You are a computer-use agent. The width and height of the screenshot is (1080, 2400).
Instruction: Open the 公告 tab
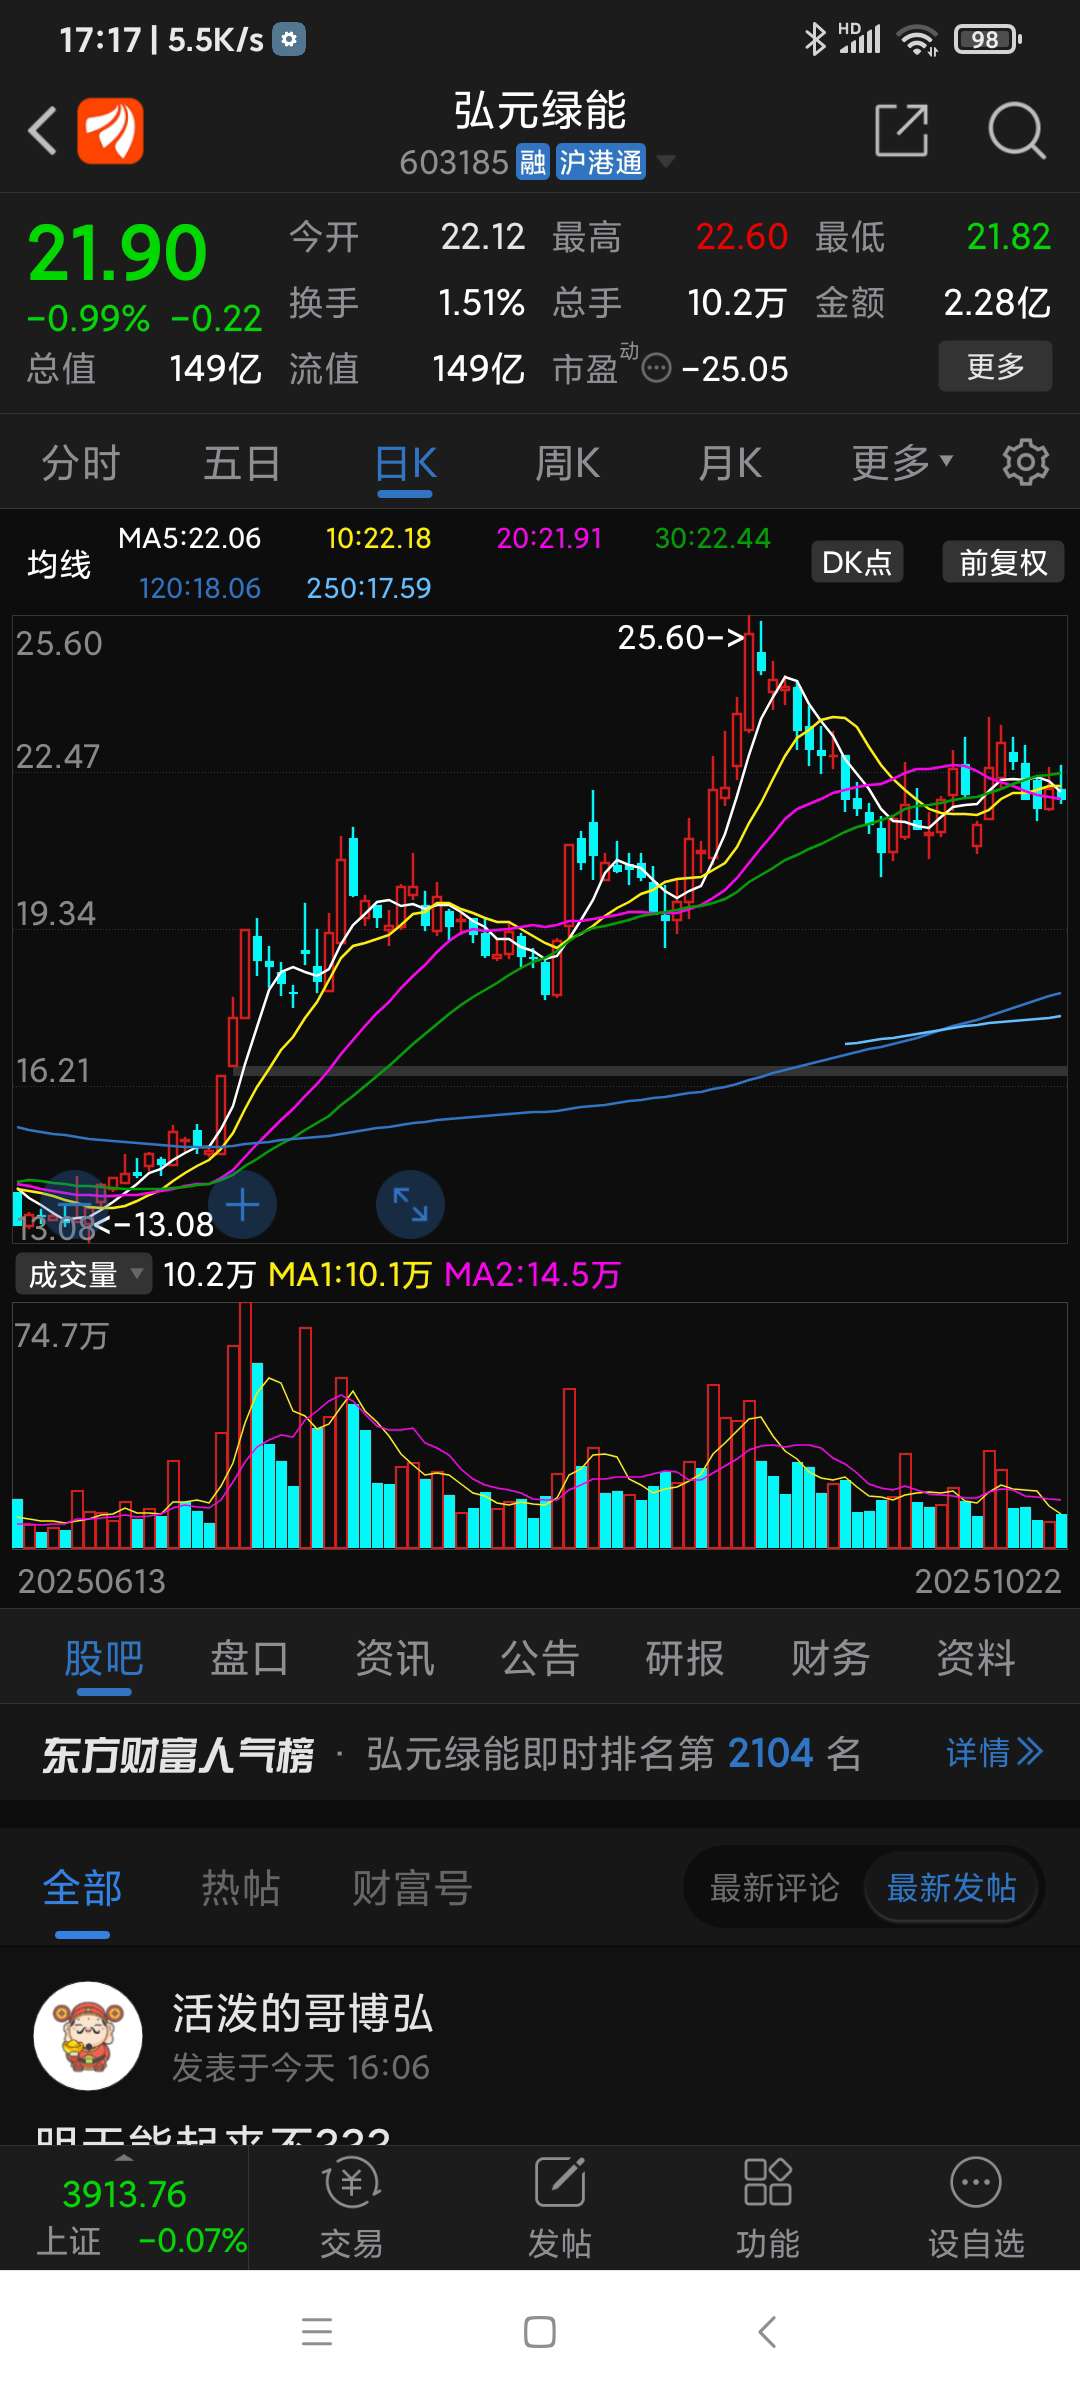pos(540,1658)
